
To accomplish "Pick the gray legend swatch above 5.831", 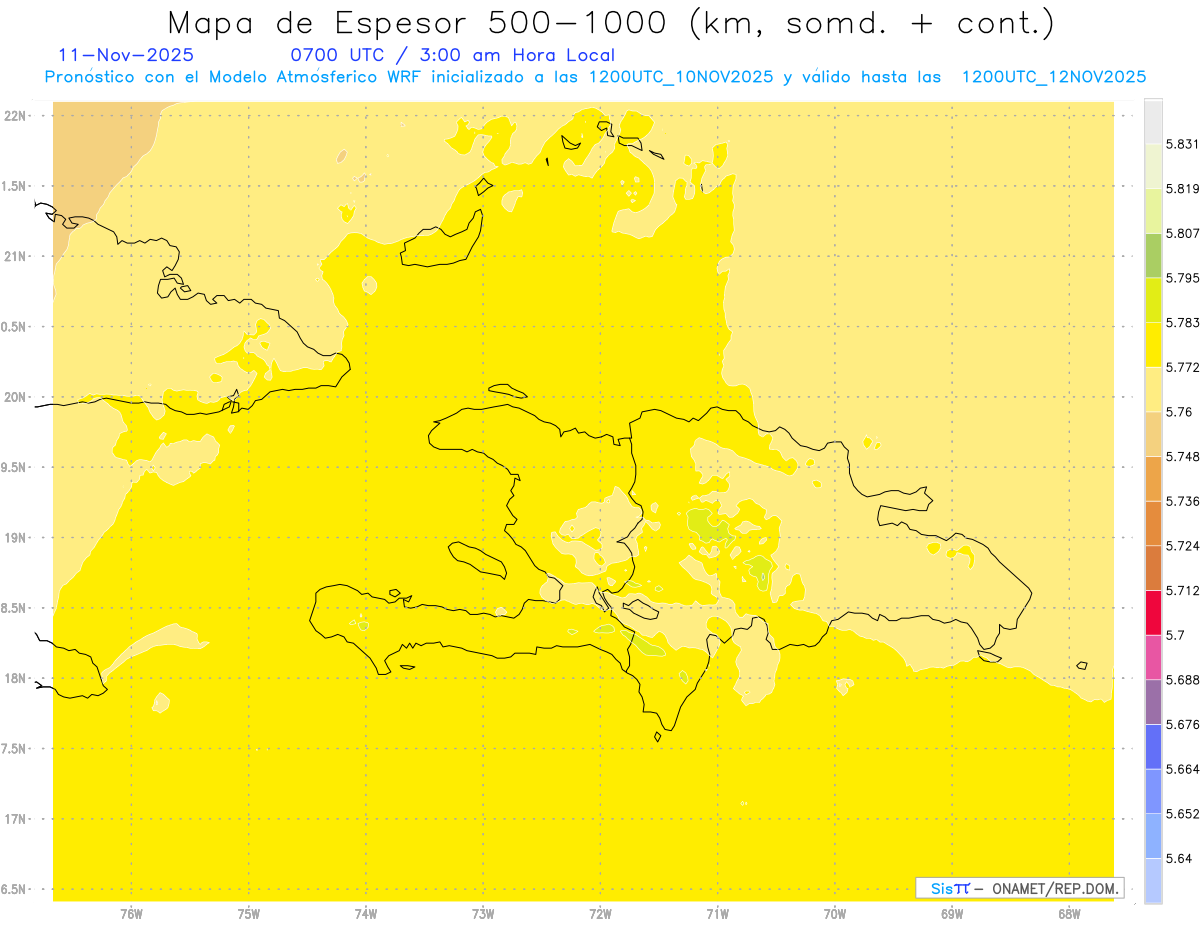I will [x=1153, y=121].
